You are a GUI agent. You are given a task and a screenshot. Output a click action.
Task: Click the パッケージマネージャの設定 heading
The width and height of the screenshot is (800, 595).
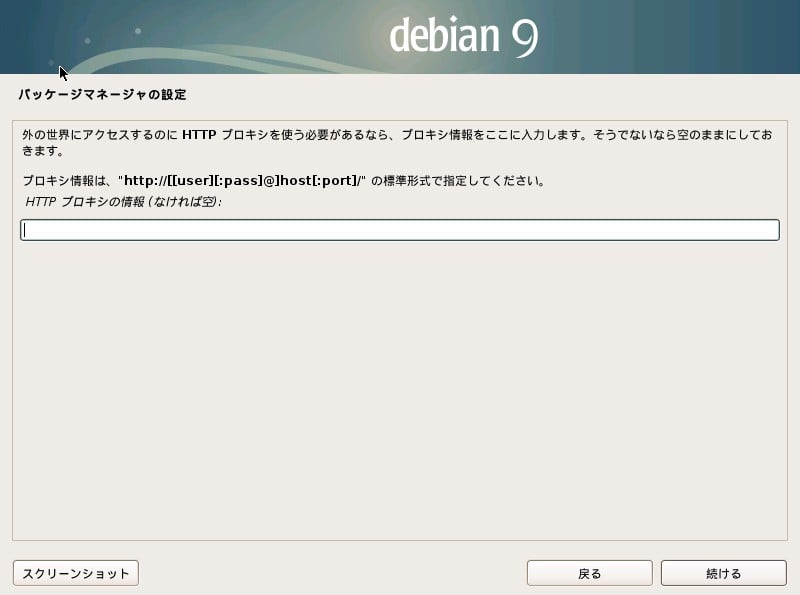click(x=102, y=94)
